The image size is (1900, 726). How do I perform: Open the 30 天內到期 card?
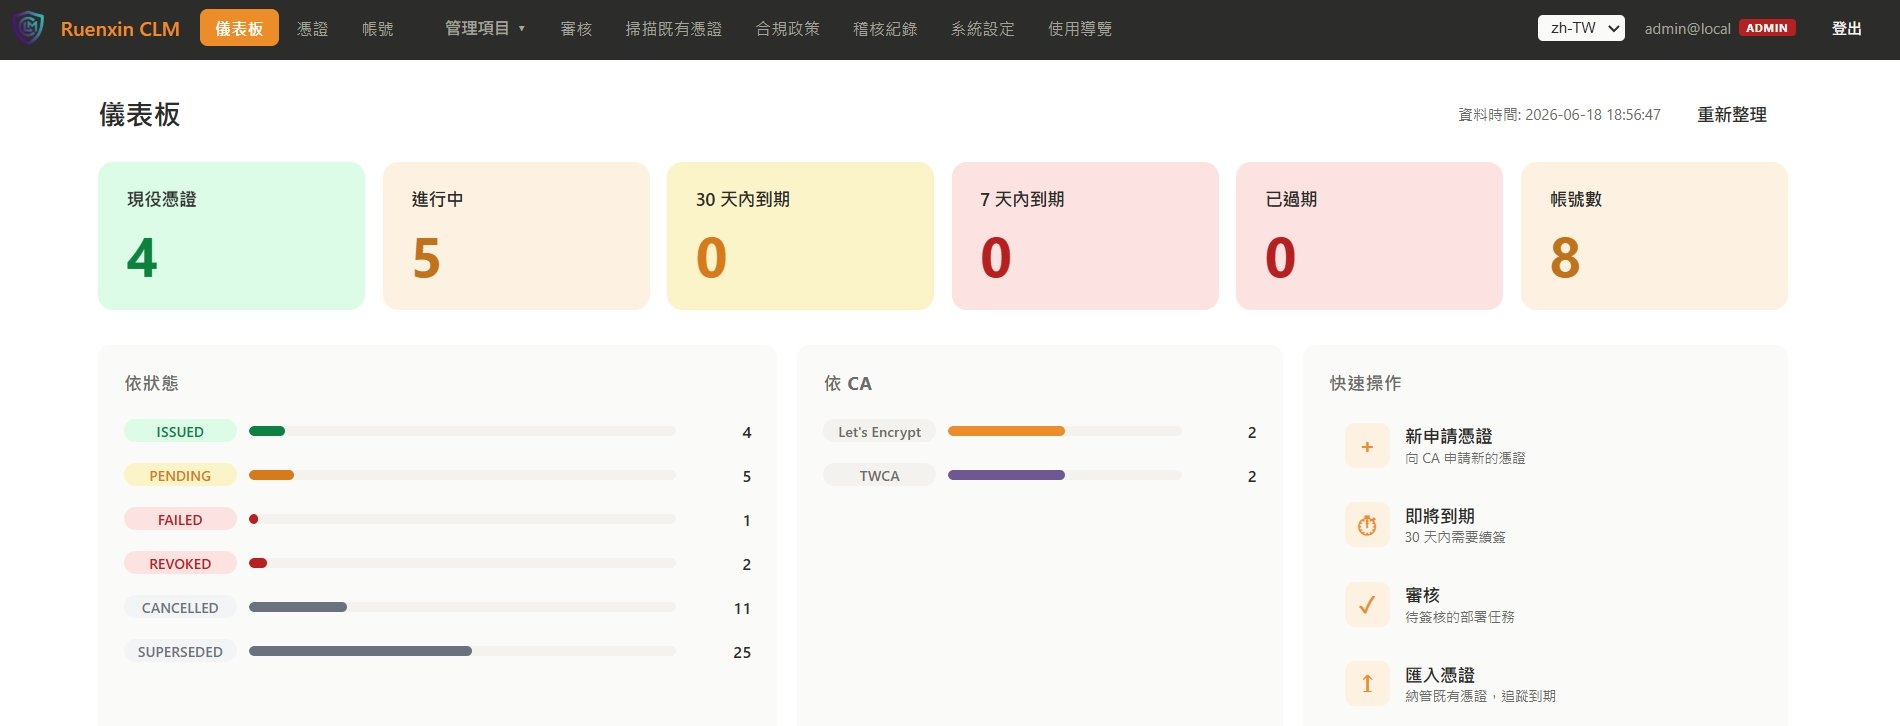coord(800,236)
